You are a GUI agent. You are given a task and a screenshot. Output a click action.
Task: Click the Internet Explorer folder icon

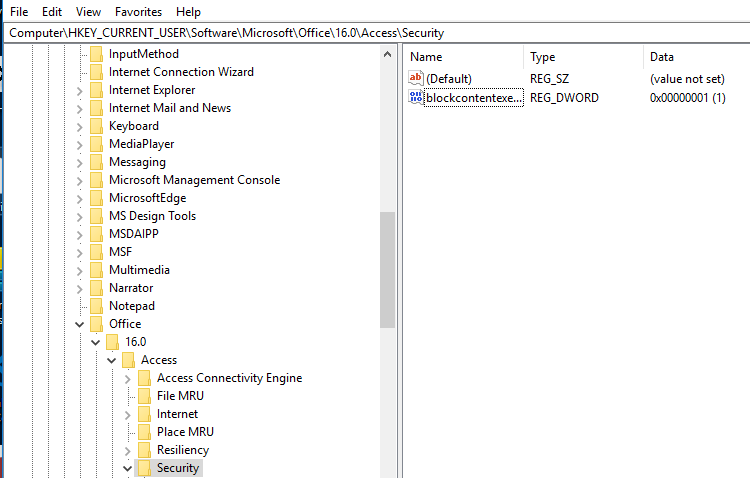pos(96,90)
